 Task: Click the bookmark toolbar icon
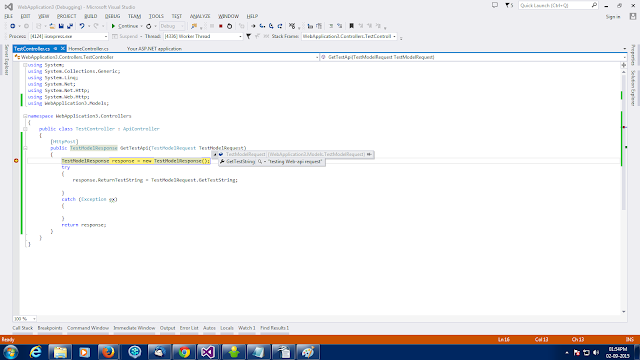351,26
